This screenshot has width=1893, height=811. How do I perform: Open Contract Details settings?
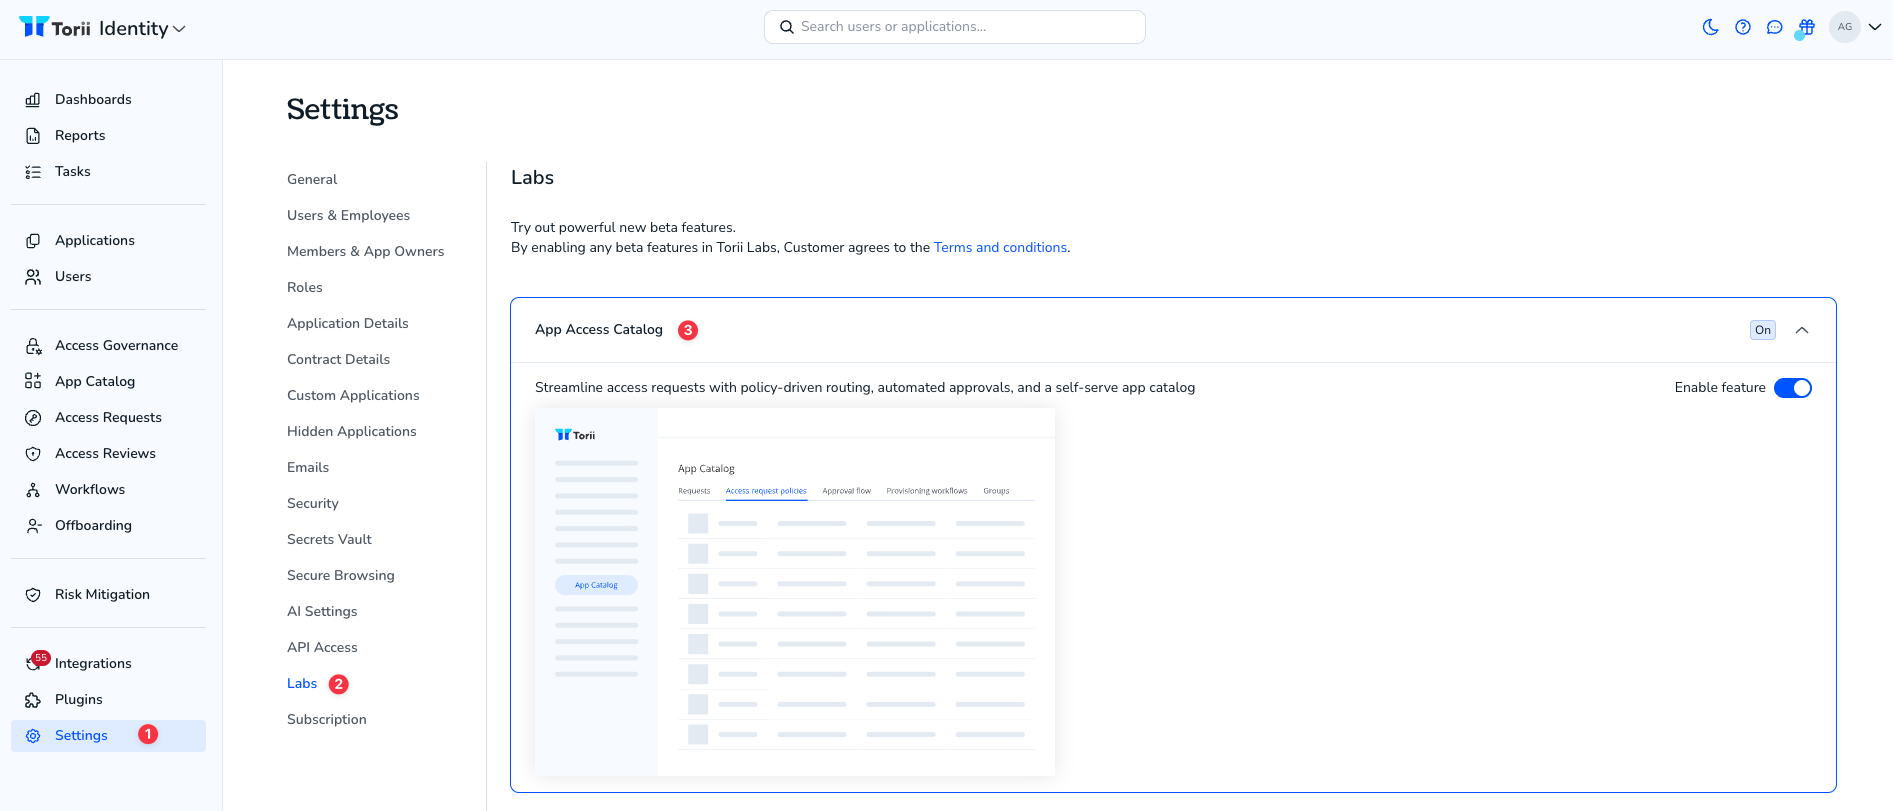coord(338,359)
